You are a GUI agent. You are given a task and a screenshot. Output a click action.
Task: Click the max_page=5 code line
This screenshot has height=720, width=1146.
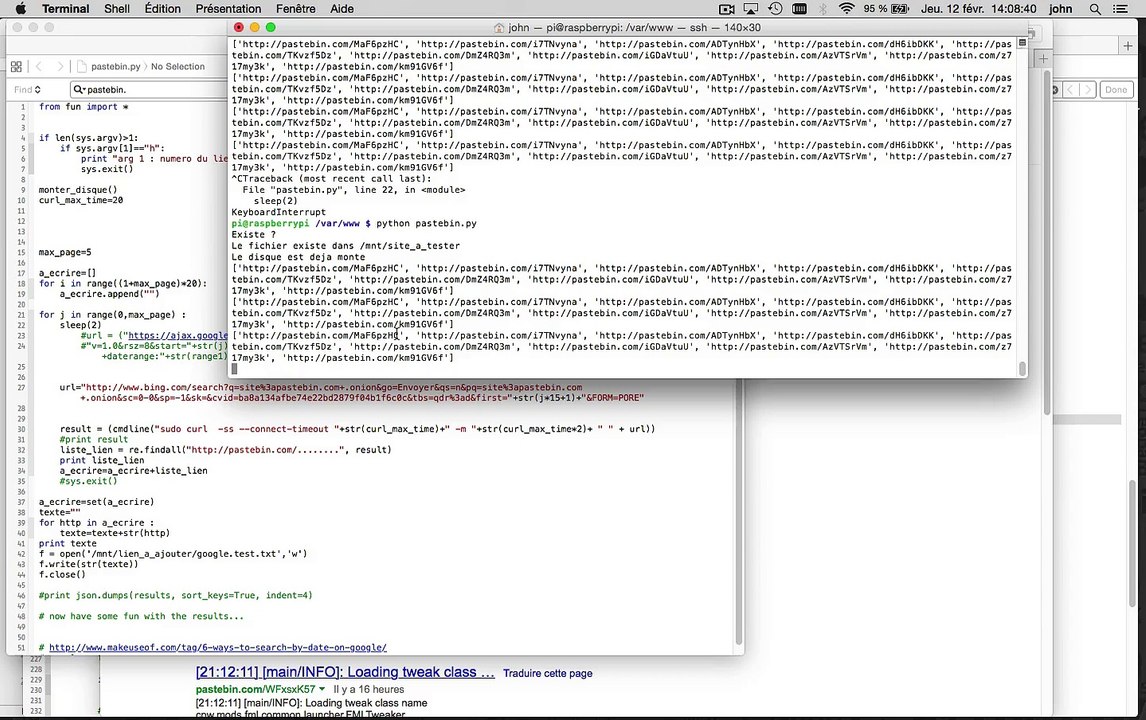coord(65,252)
